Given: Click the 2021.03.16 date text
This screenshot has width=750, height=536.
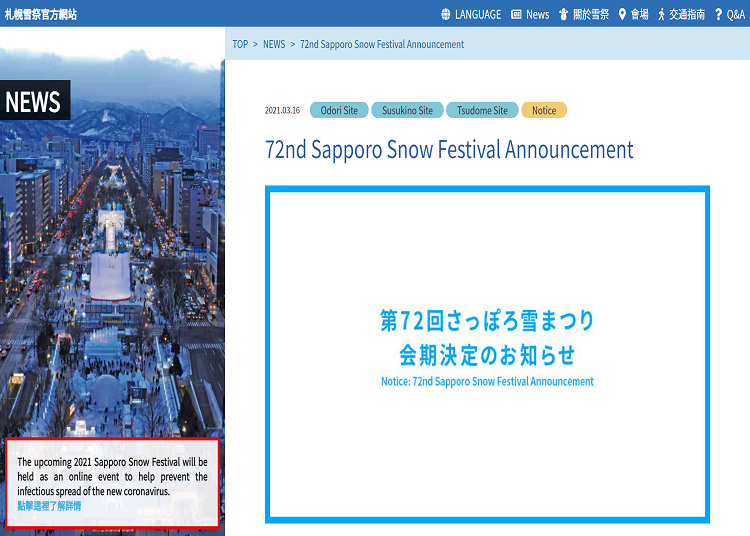Looking at the screenshot, I should pos(282,110).
